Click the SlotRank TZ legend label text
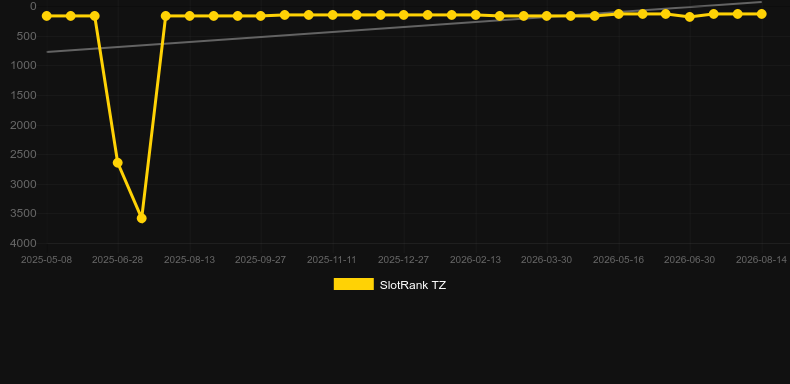 pos(413,285)
